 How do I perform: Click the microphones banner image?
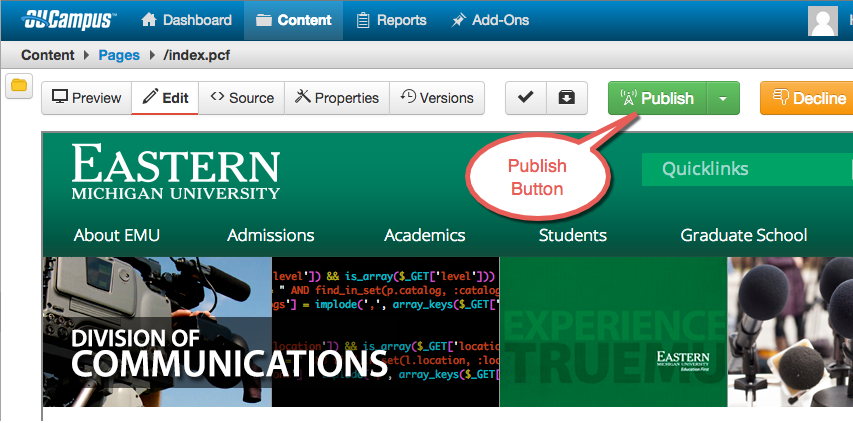(790, 332)
